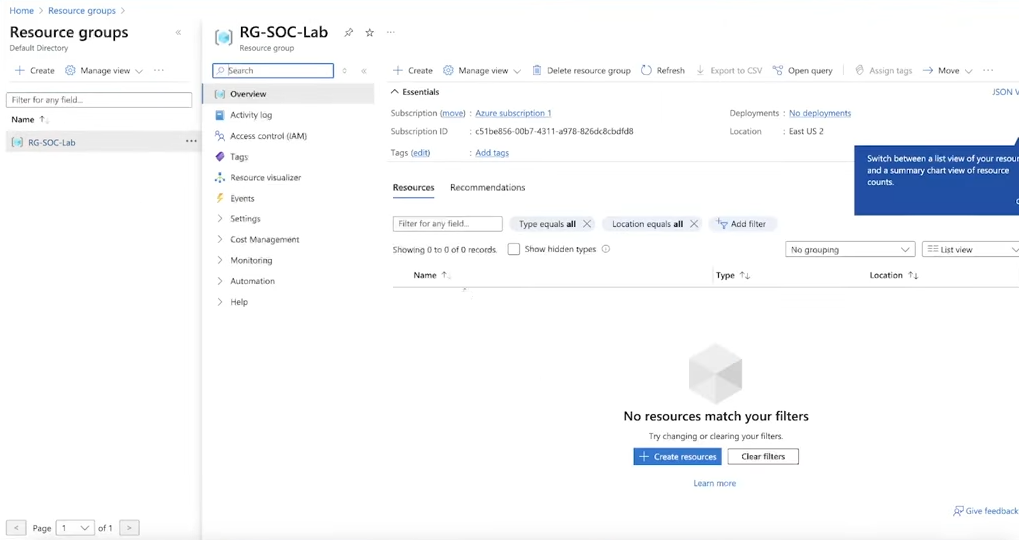Click Assign tags in the toolbar
The image size is (1019, 540).
[x=883, y=70]
